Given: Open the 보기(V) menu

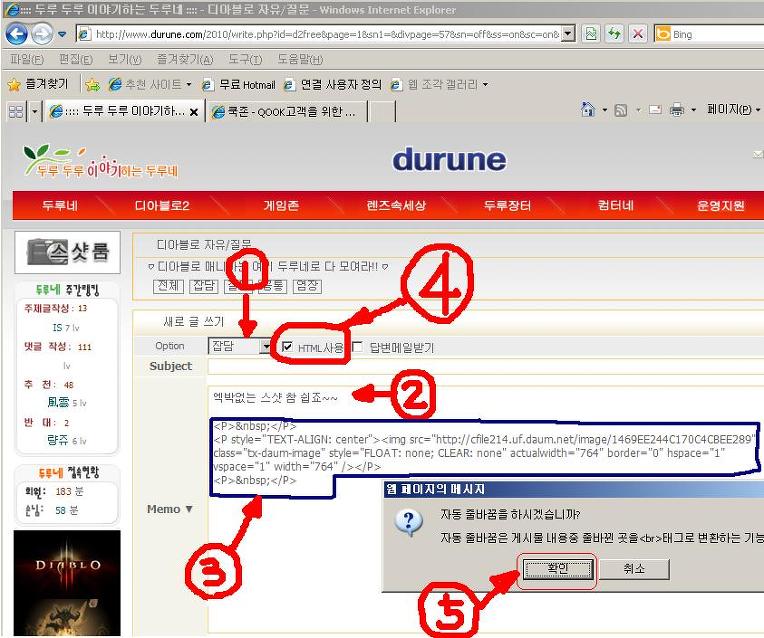Looking at the screenshot, I should point(125,59).
